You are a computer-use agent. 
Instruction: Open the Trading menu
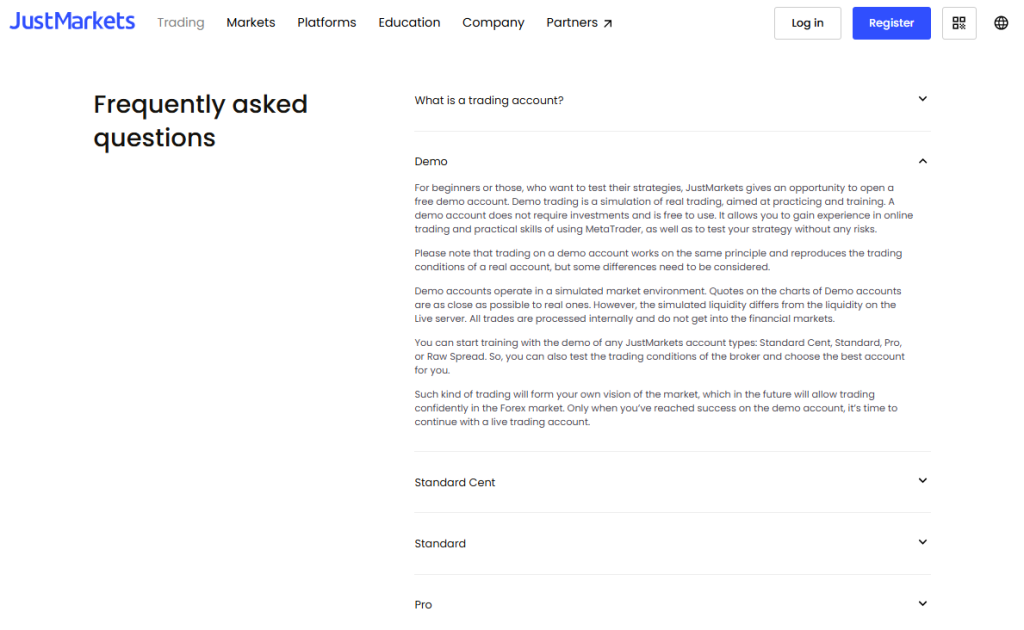(x=180, y=23)
